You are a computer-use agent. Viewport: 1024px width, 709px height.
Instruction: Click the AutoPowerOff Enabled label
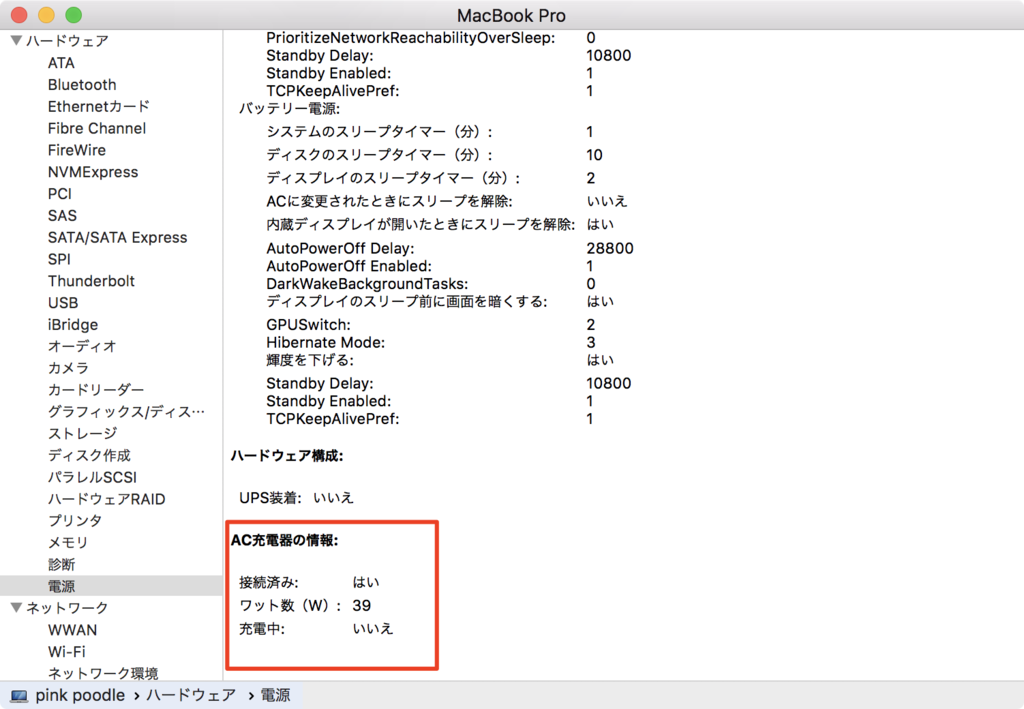click(349, 266)
